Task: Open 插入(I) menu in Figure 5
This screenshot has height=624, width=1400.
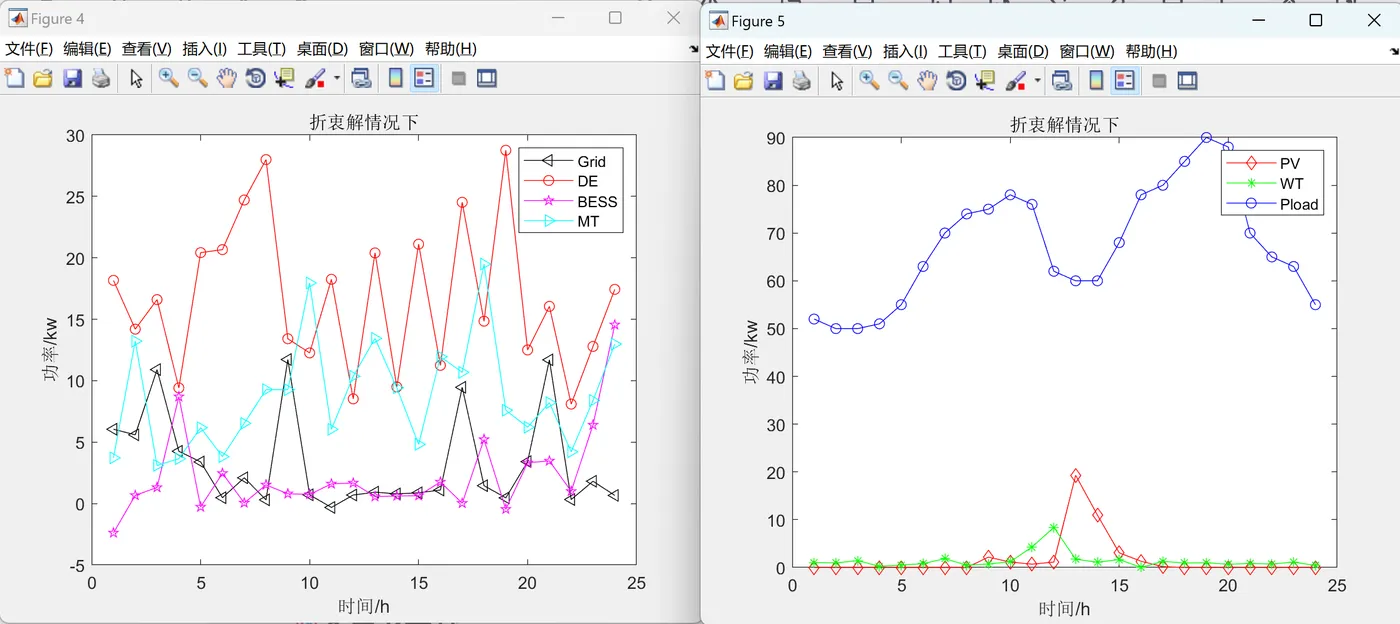Action: point(906,52)
